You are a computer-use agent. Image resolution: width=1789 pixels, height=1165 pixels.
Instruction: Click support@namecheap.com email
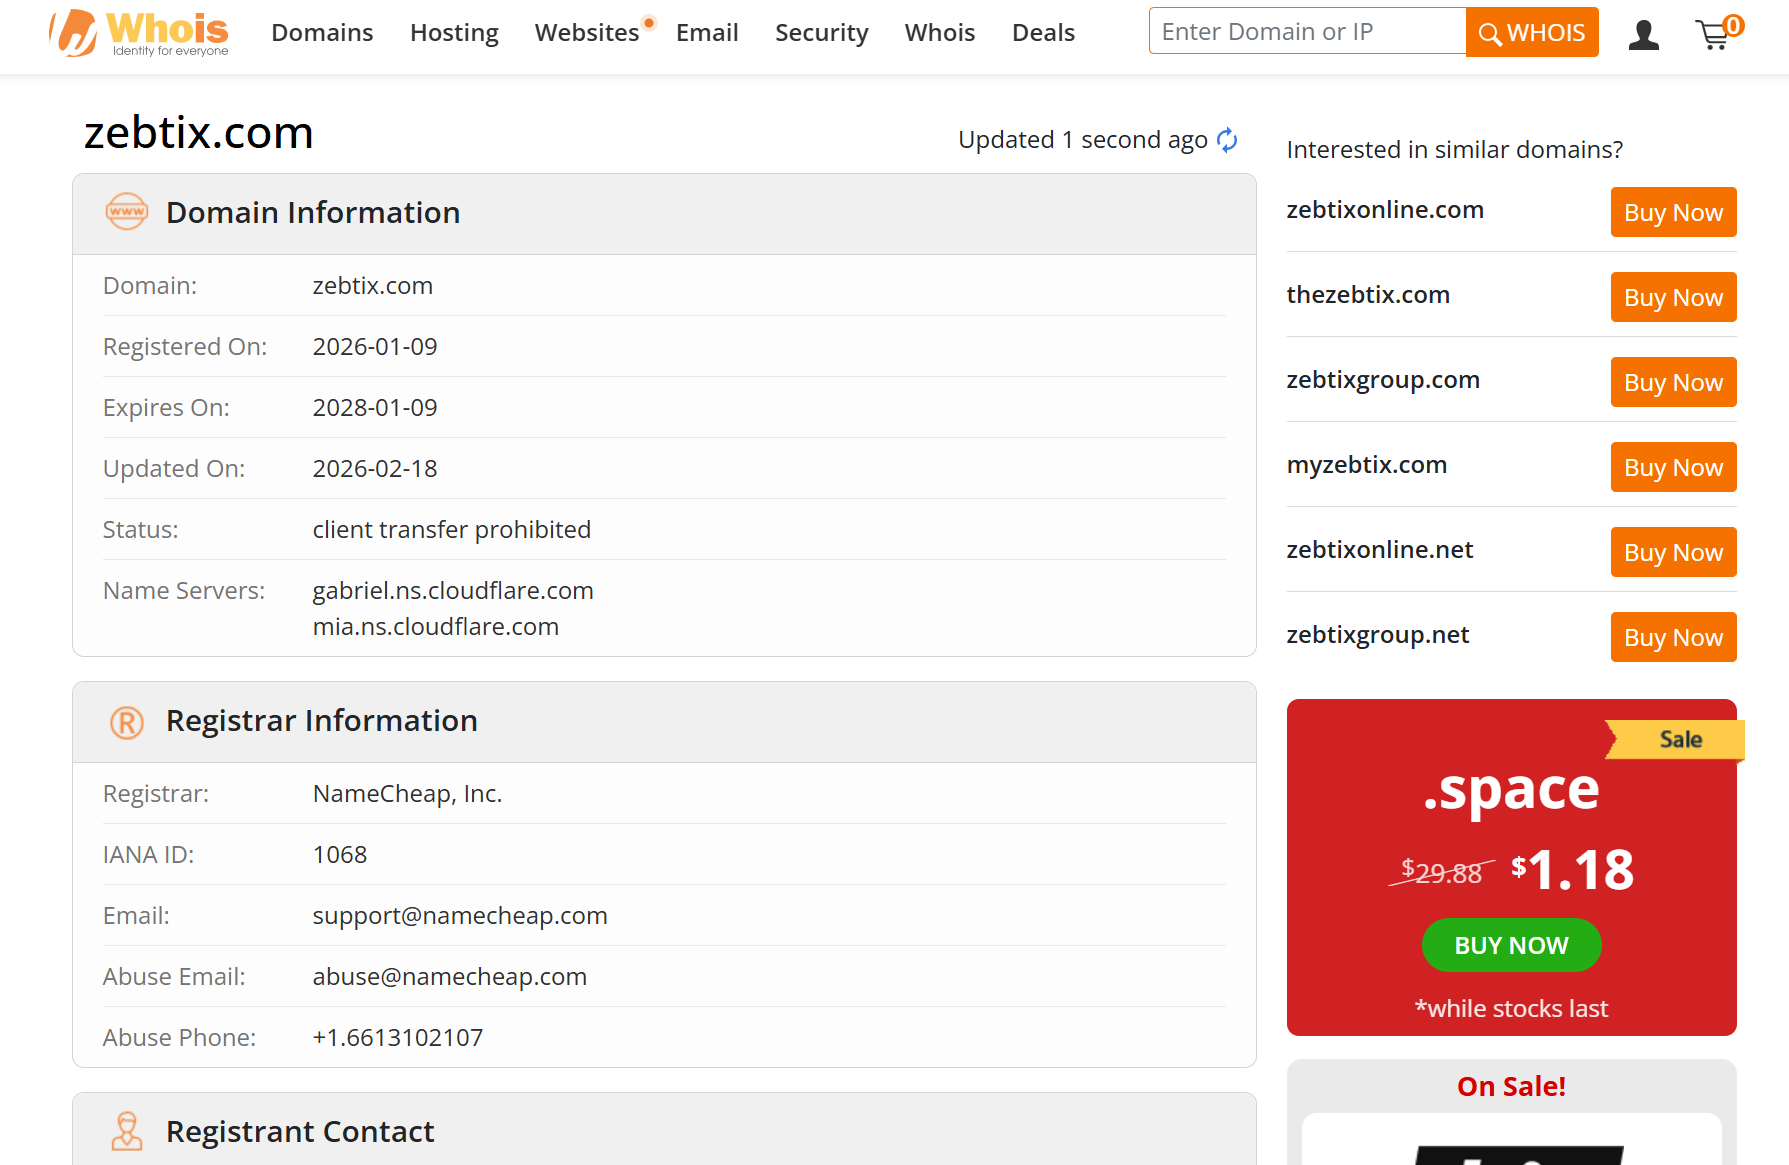click(460, 916)
